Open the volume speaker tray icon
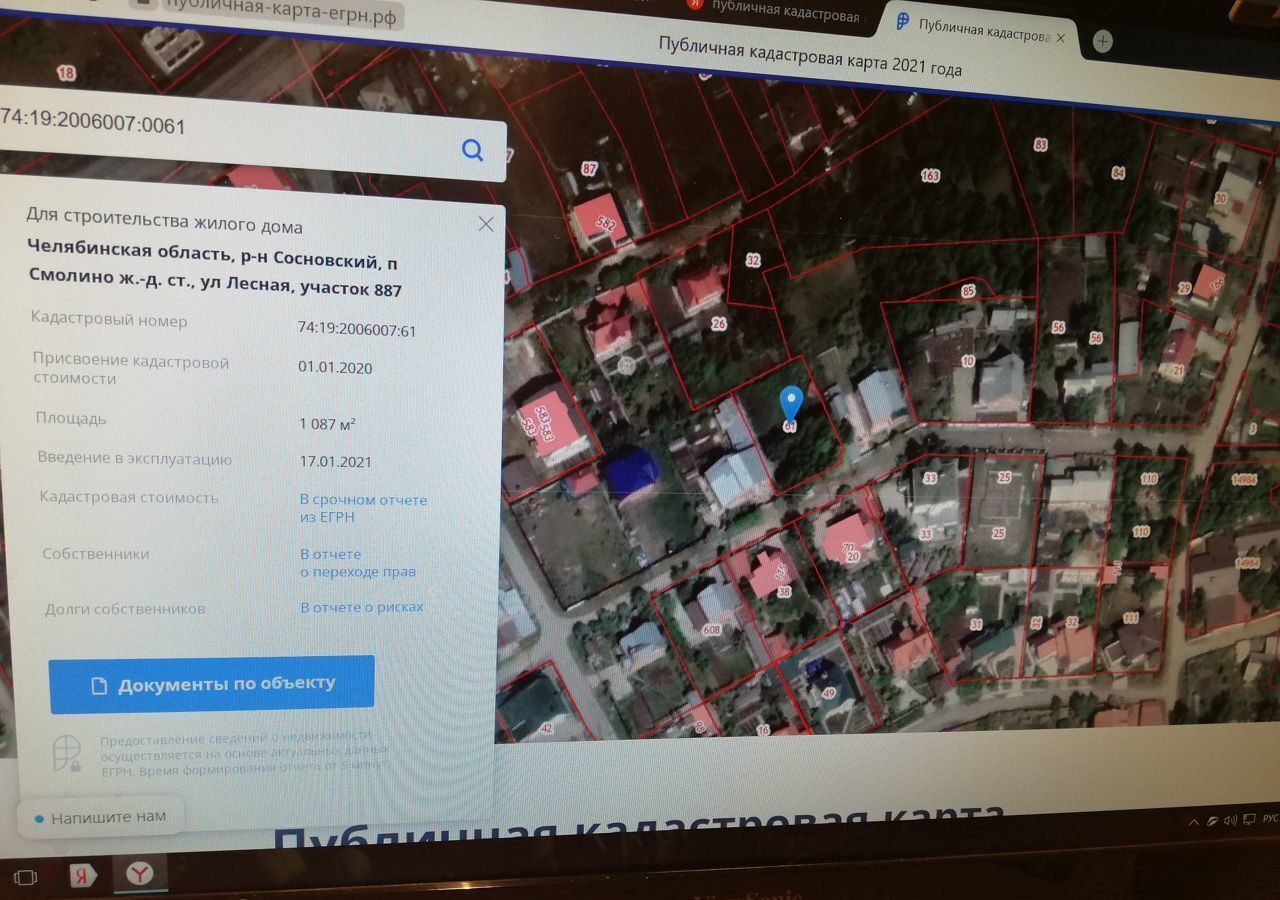Image resolution: width=1280 pixels, height=900 pixels. (1229, 821)
